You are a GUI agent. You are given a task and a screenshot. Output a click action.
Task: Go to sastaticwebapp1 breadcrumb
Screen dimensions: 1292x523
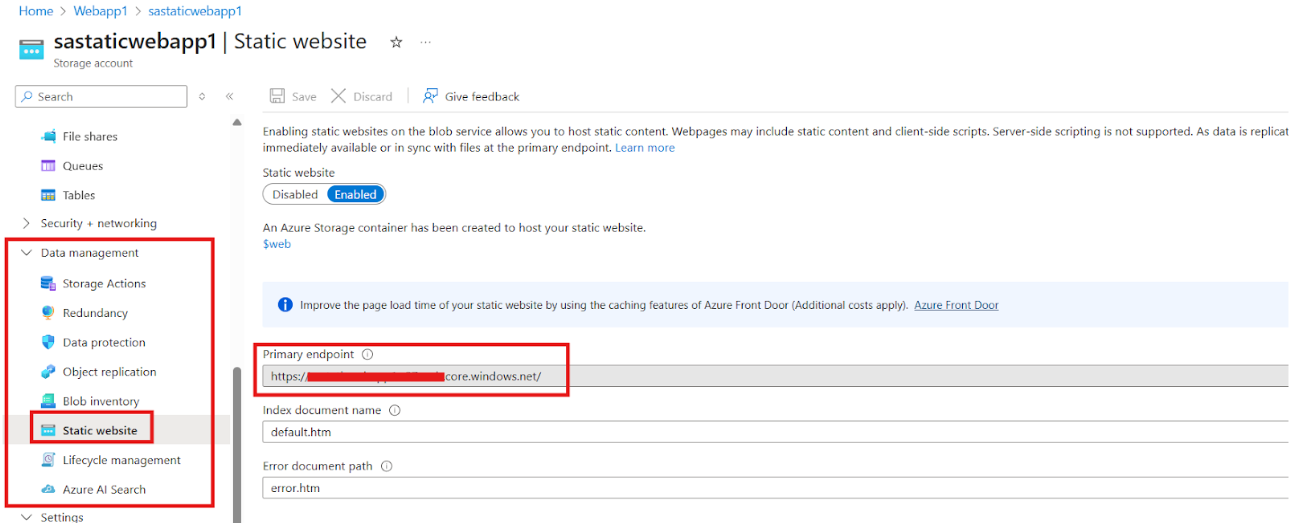pos(195,11)
